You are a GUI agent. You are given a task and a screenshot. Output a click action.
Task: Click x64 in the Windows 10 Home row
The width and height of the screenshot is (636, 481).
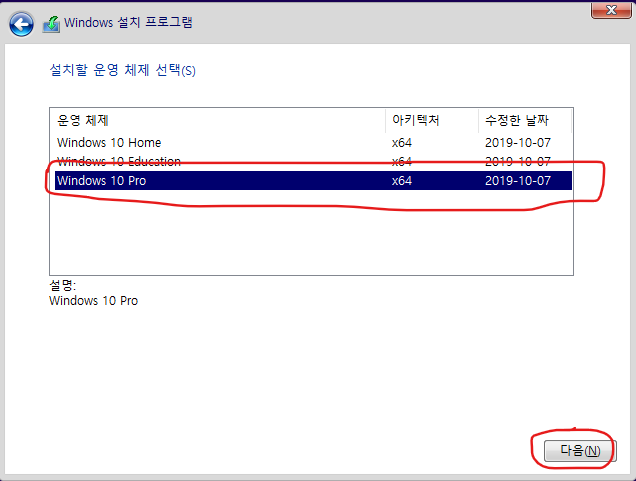click(402, 143)
